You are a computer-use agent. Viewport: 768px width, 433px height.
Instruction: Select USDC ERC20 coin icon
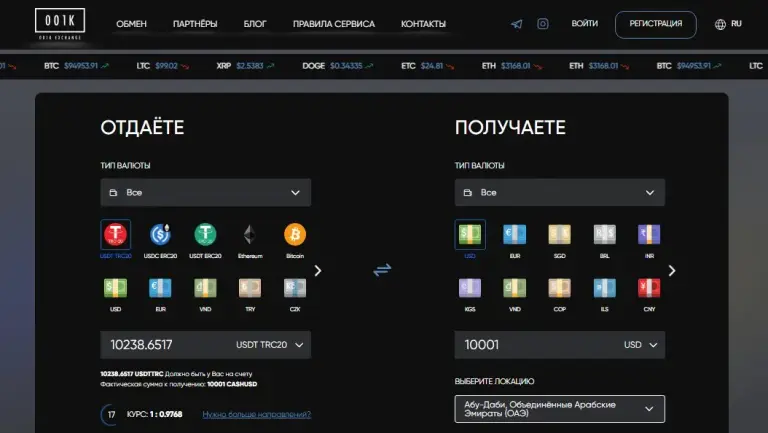coord(160,235)
